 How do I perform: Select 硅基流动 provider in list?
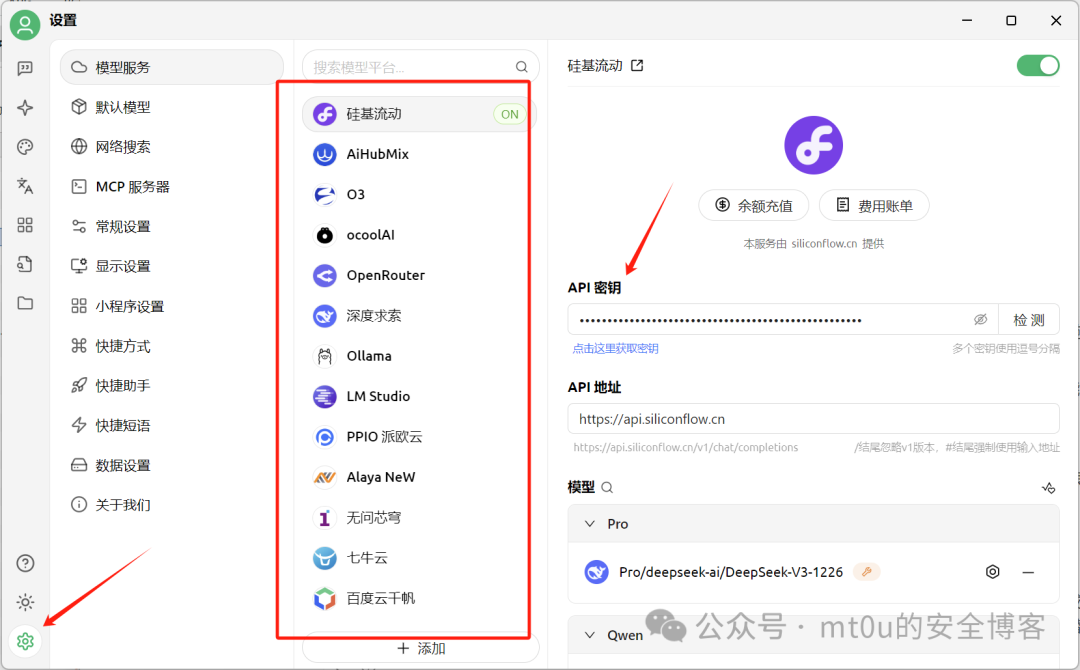pyautogui.click(x=419, y=114)
